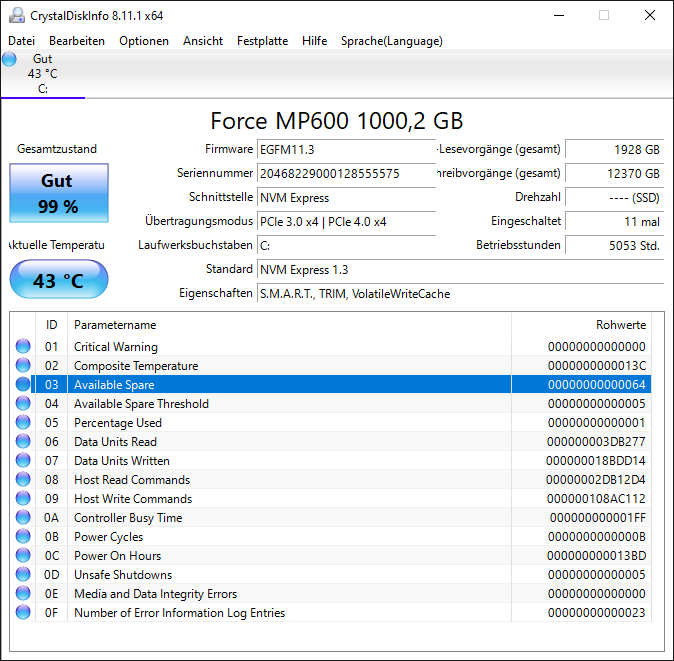The image size is (674, 661).
Task: Minimize the CrystalDiskInfo window
Action: (x=559, y=15)
